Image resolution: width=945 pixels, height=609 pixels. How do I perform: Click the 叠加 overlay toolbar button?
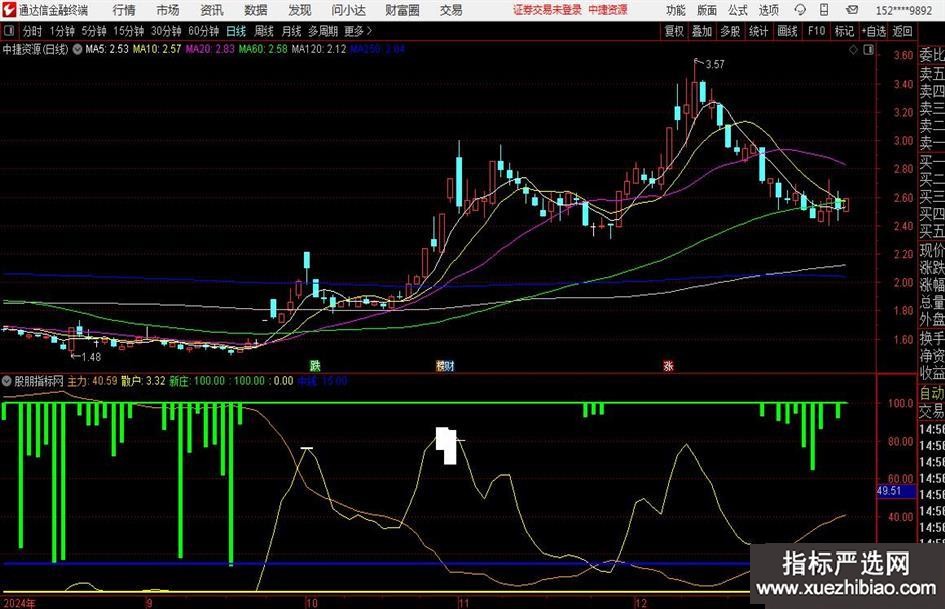pyautogui.click(x=702, y=31)
